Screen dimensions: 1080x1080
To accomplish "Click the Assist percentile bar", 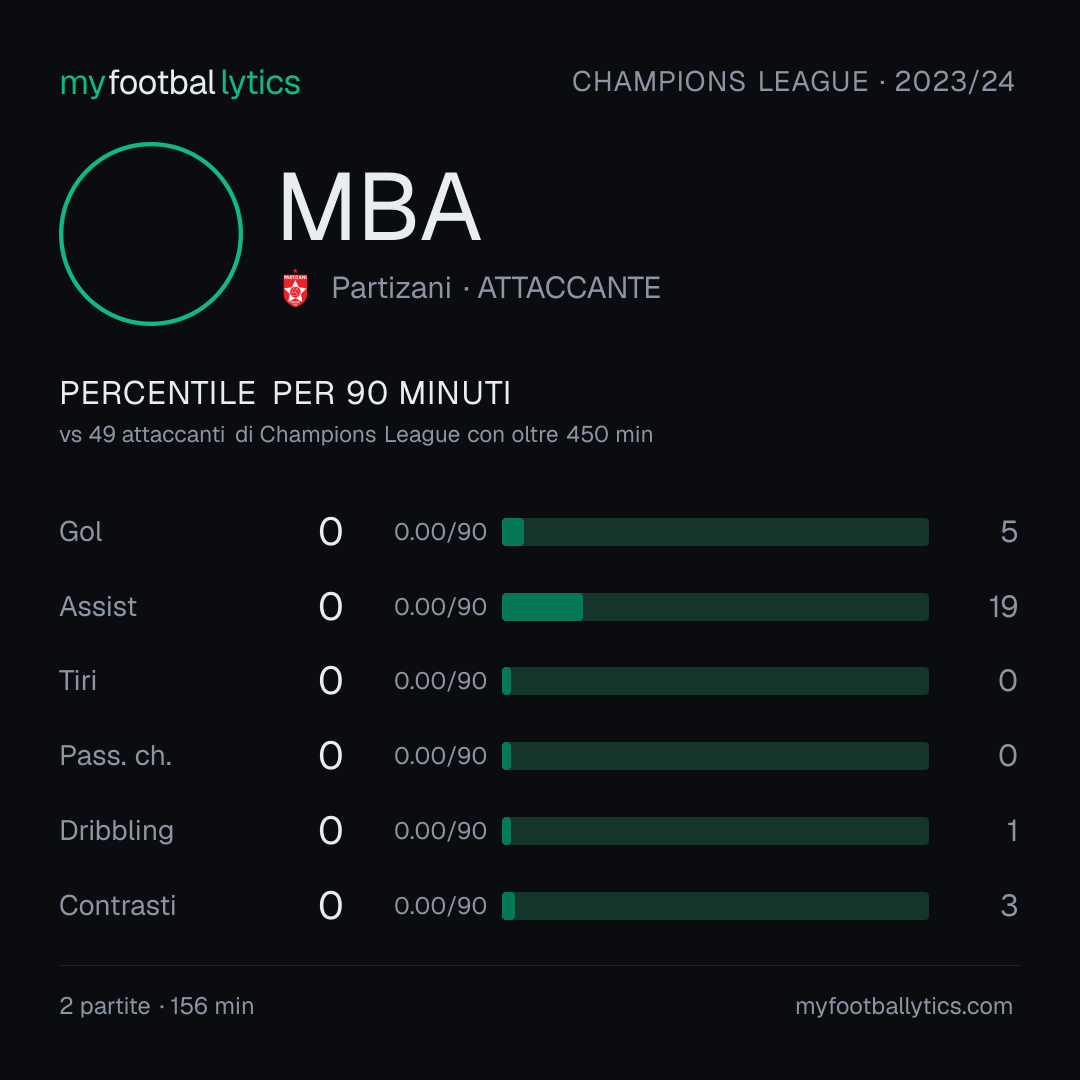I will click(715, 607).
